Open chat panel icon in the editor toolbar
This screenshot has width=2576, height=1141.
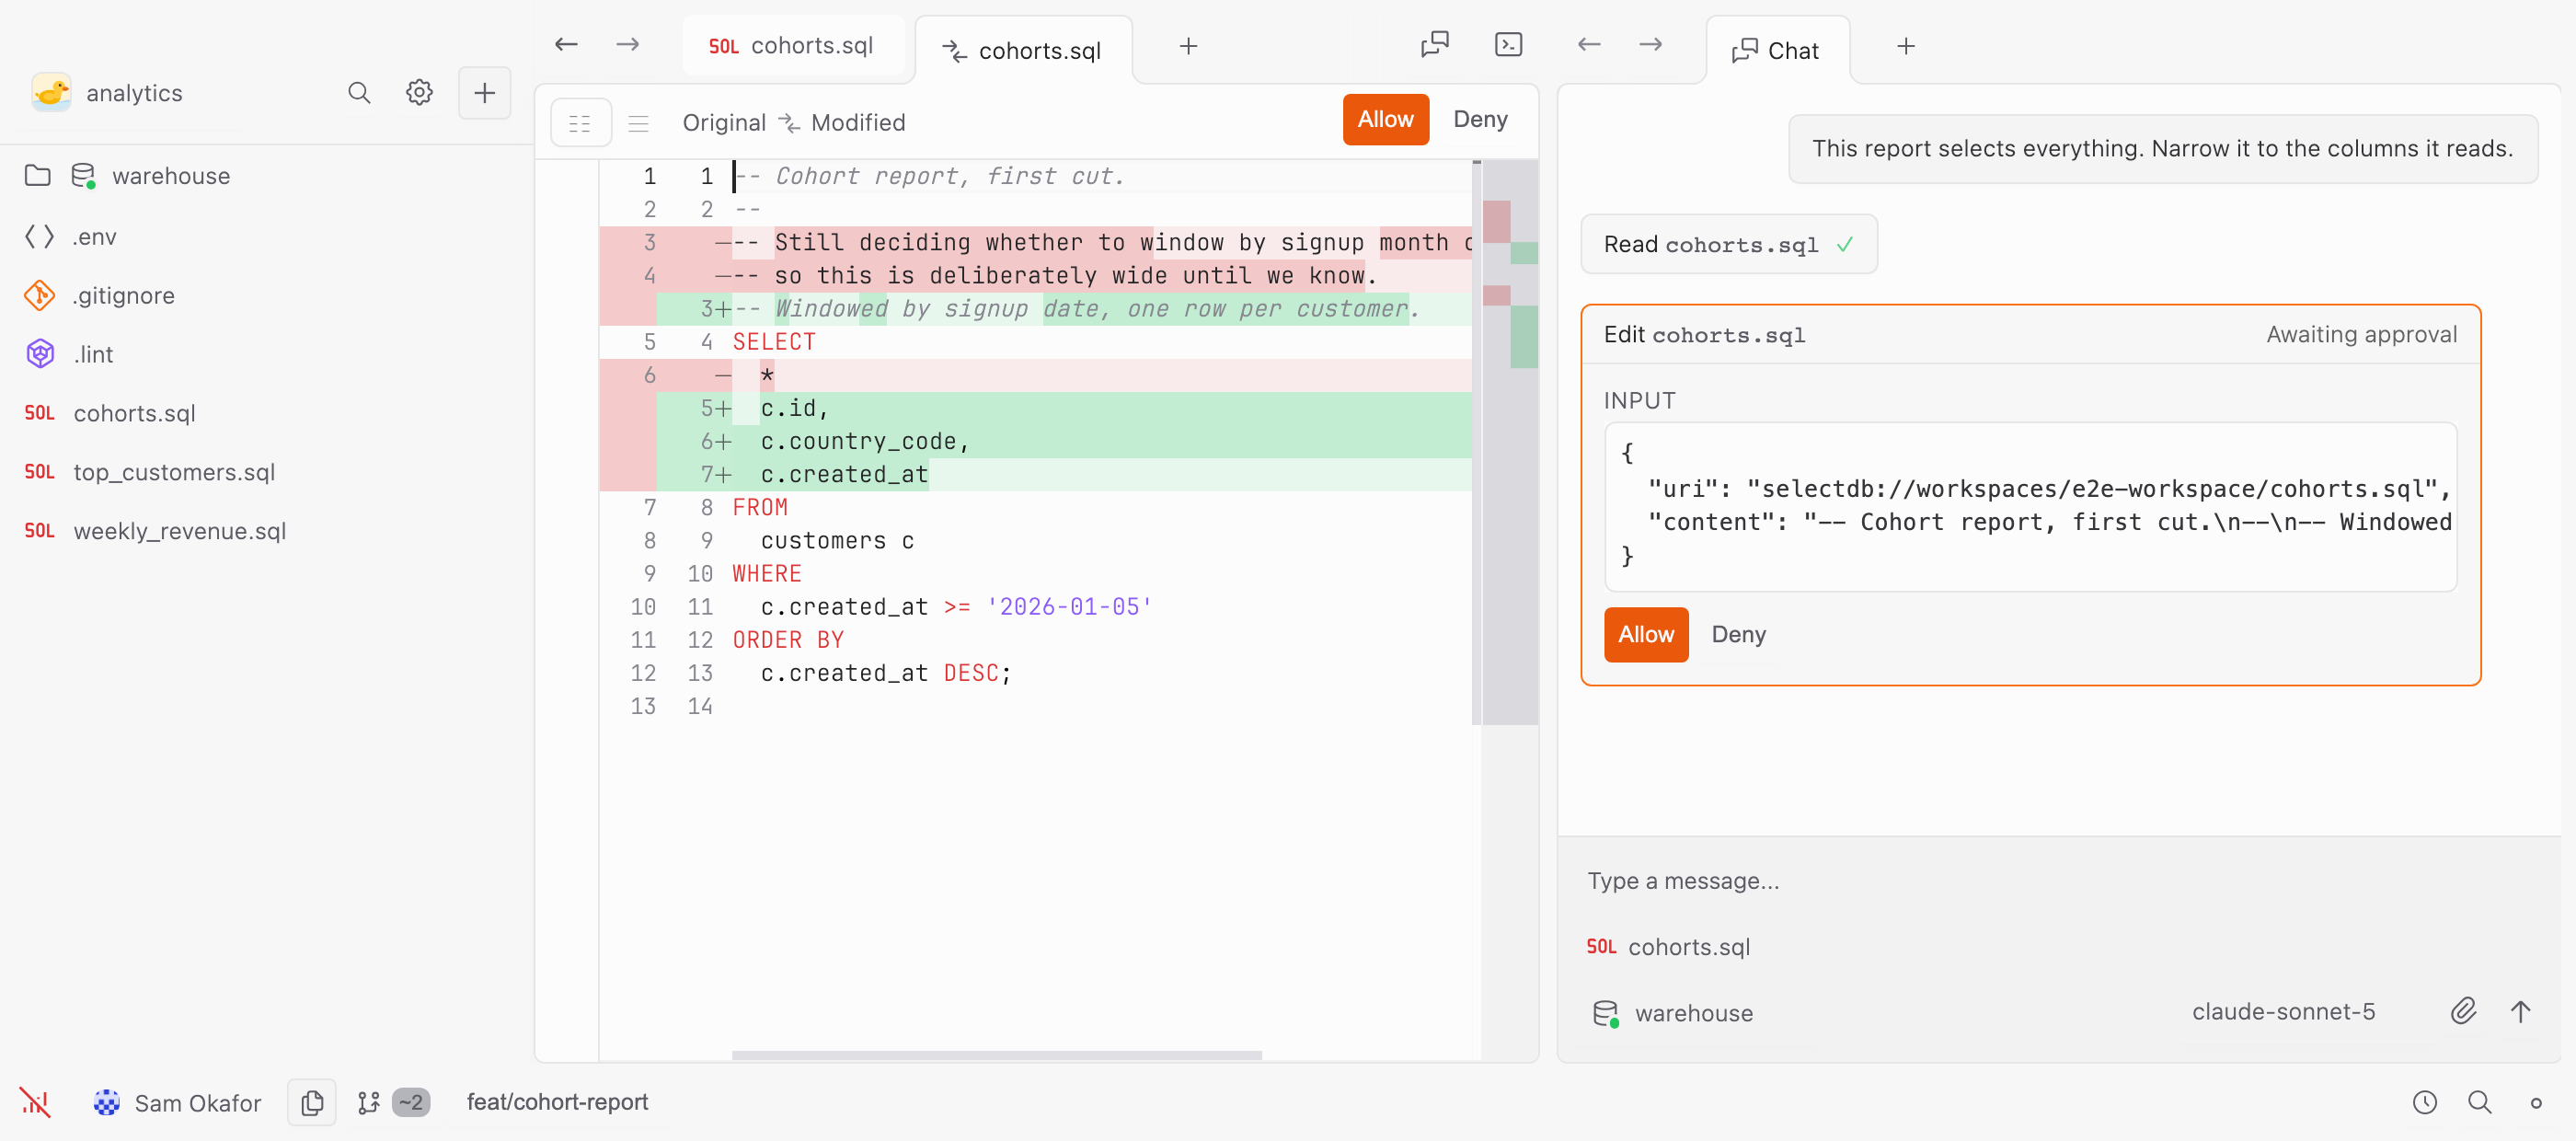[x=1435, y=45]
